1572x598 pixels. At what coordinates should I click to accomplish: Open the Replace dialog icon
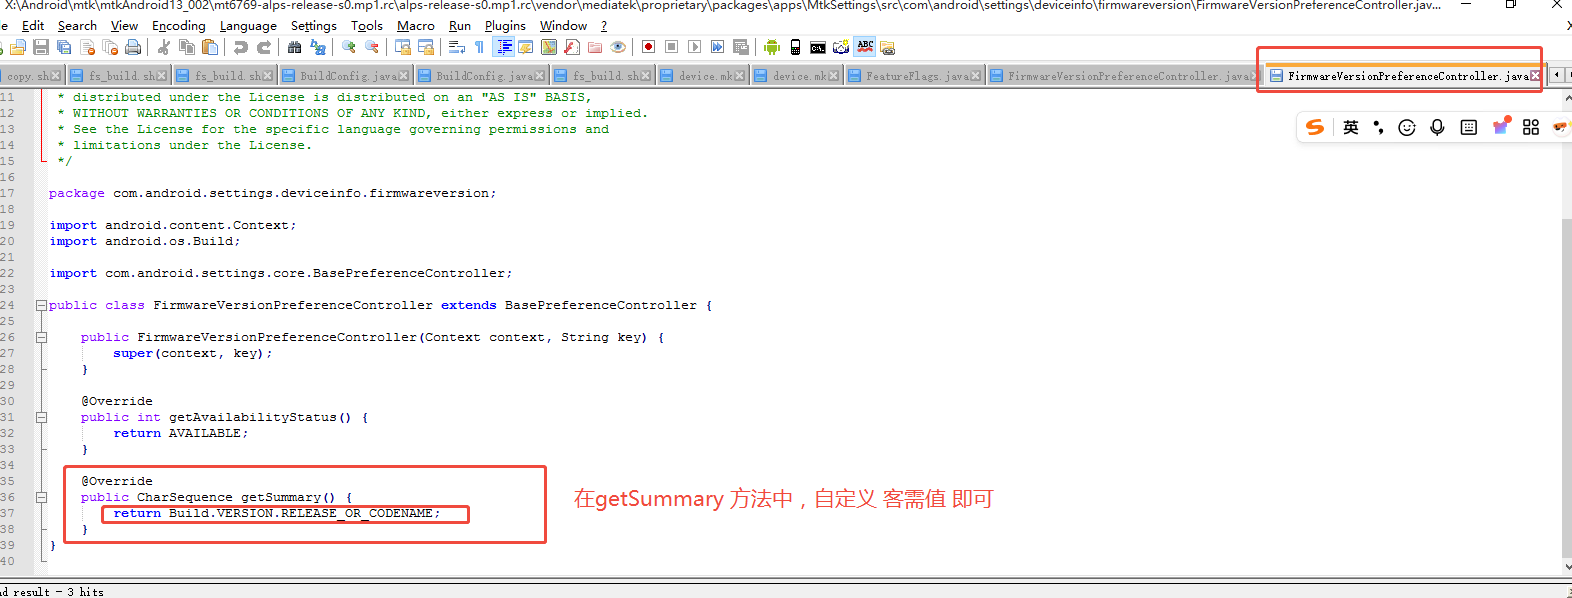[x=317, y=47]
